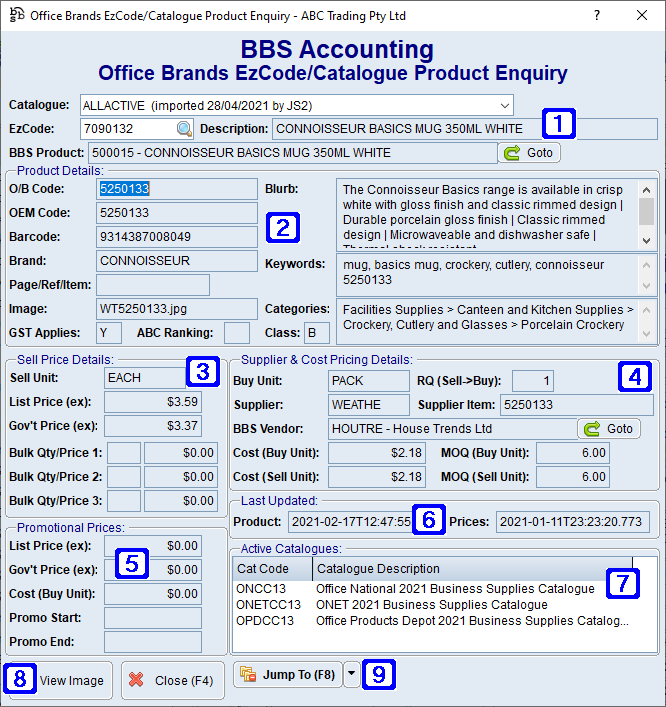Screen dimensions: 666x707
Task: Click the Brand field CONNOISSEUR
Action: [176, 261]
